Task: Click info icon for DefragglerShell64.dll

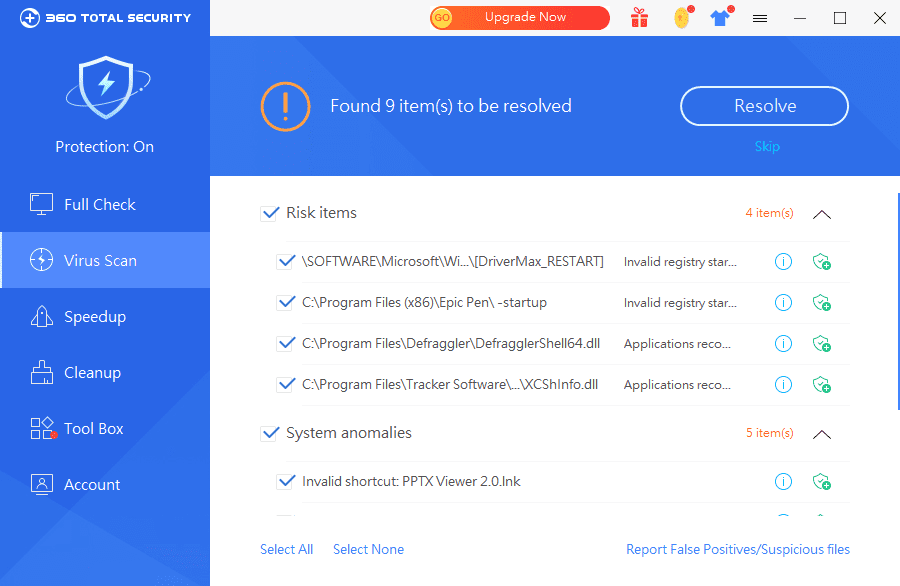Action: (x=784, y=344)
